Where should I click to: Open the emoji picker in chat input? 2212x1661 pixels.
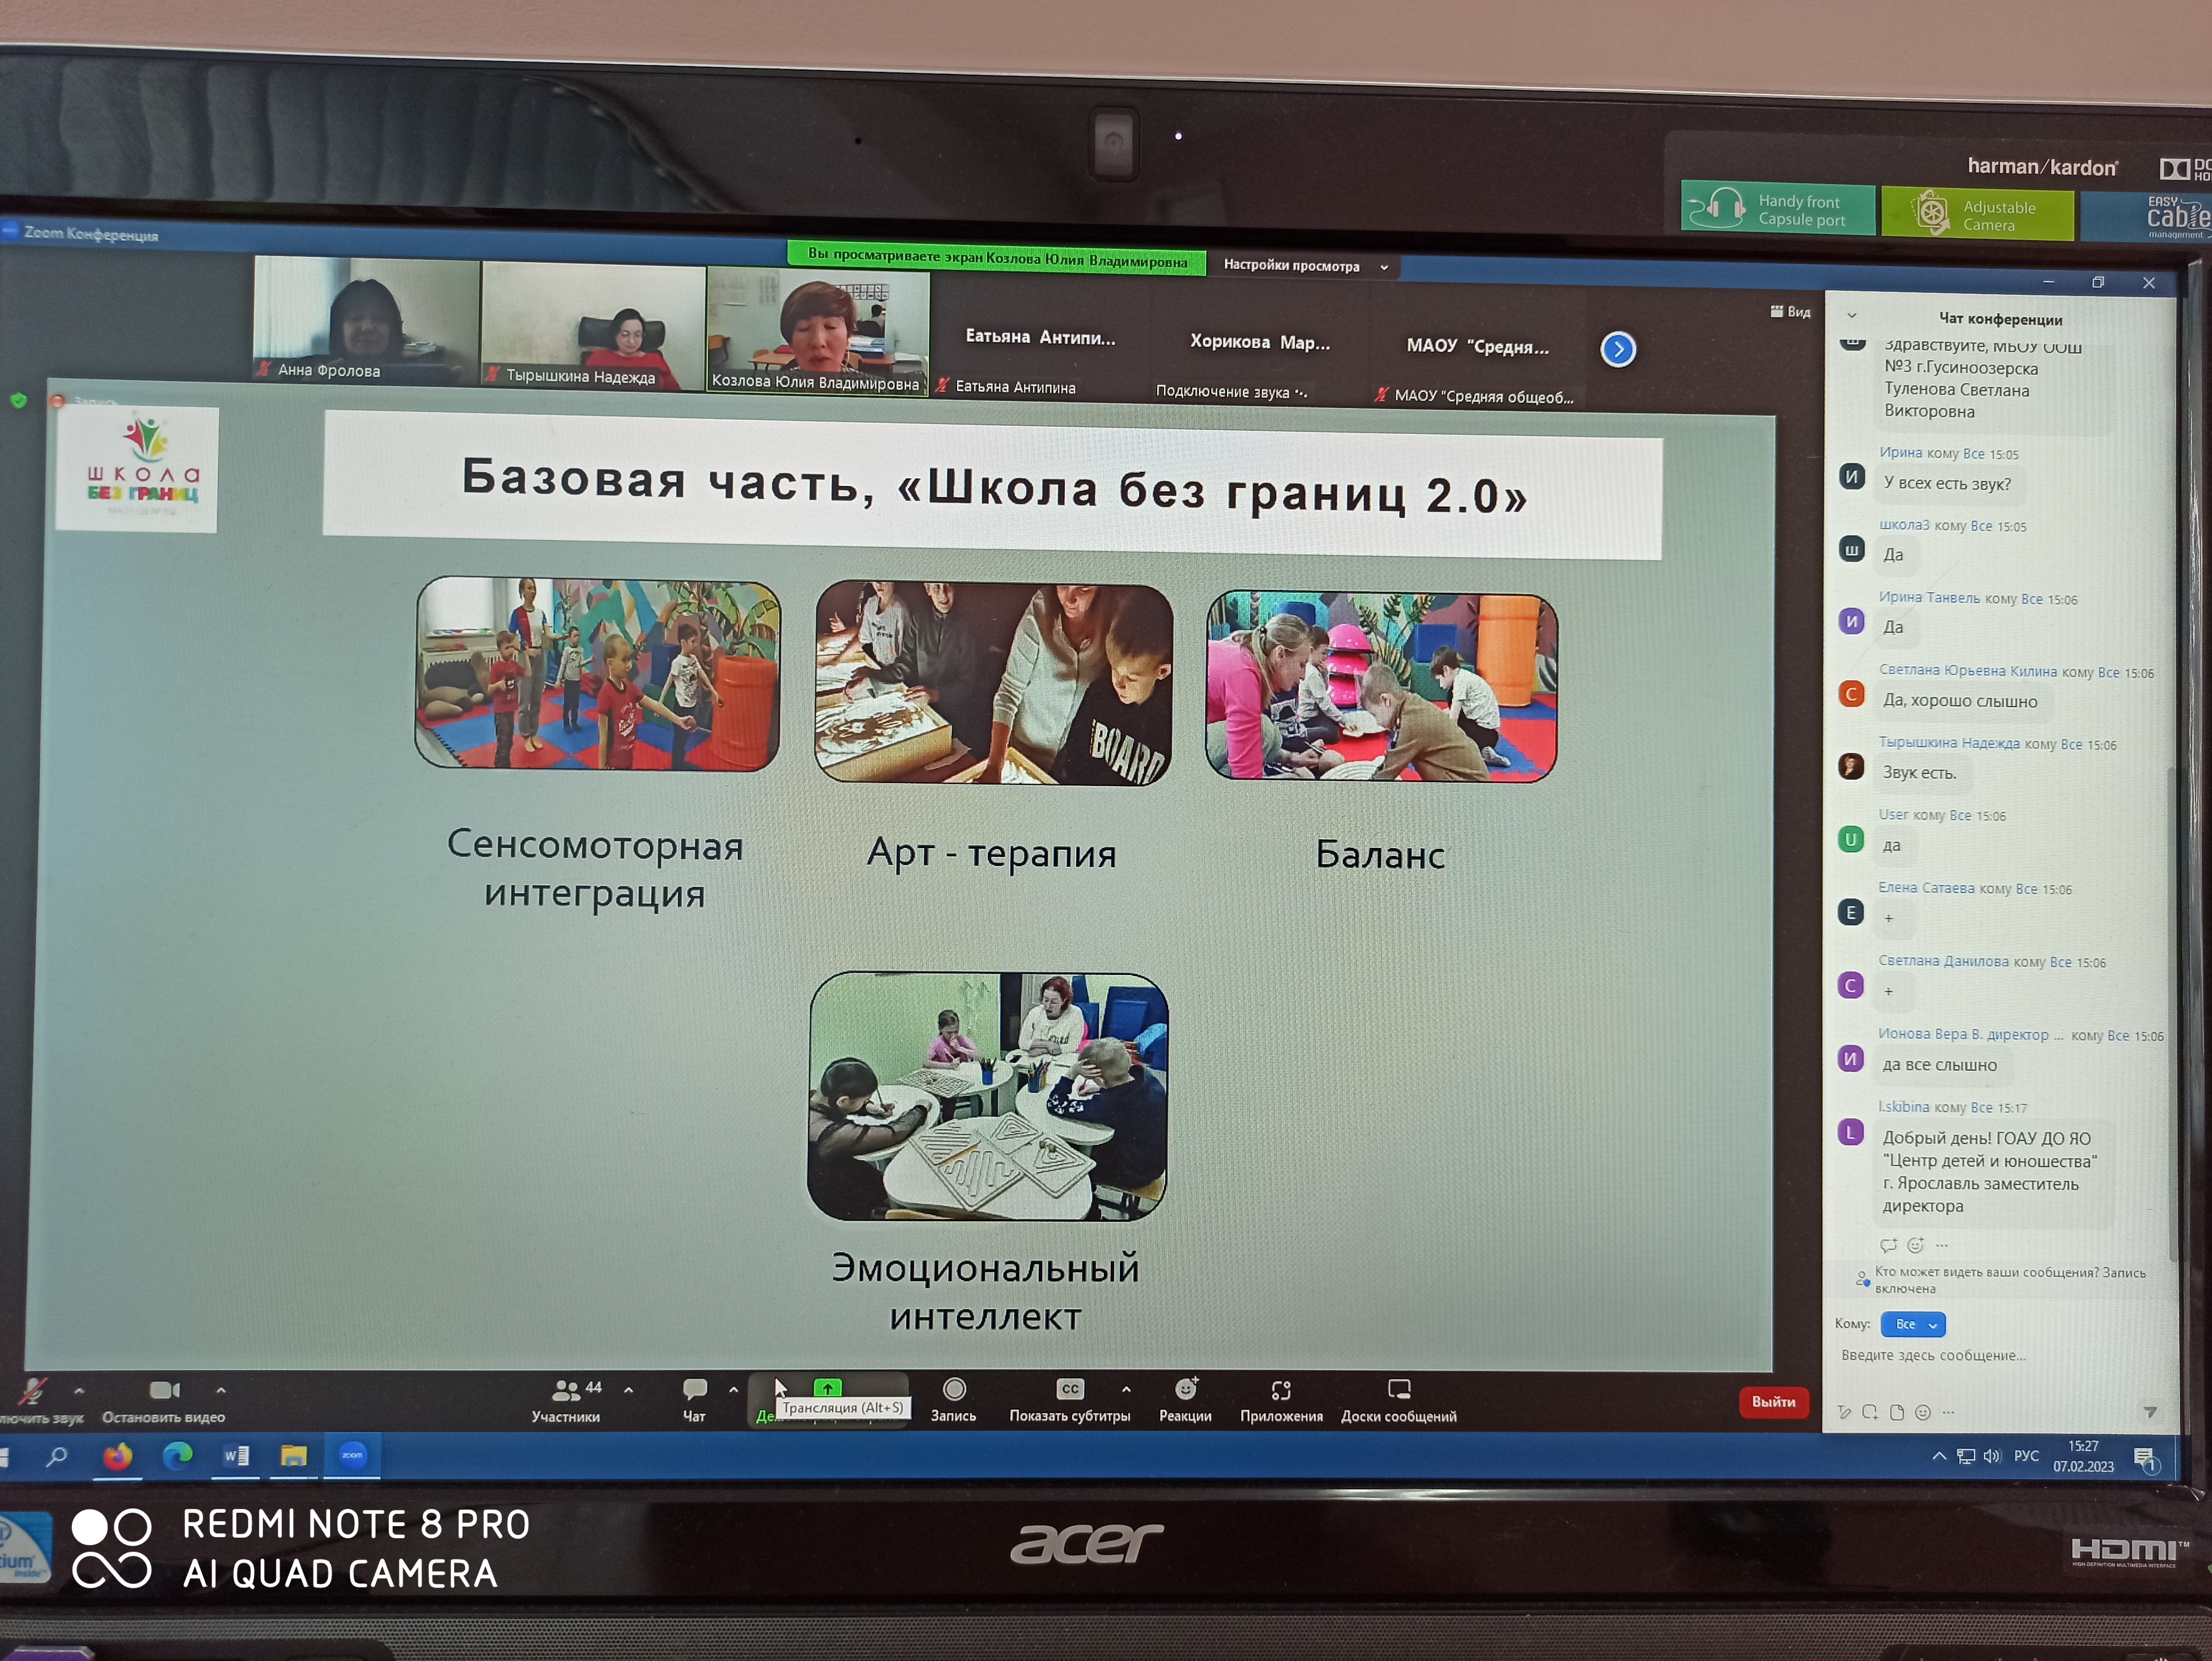[1922, 1413]
